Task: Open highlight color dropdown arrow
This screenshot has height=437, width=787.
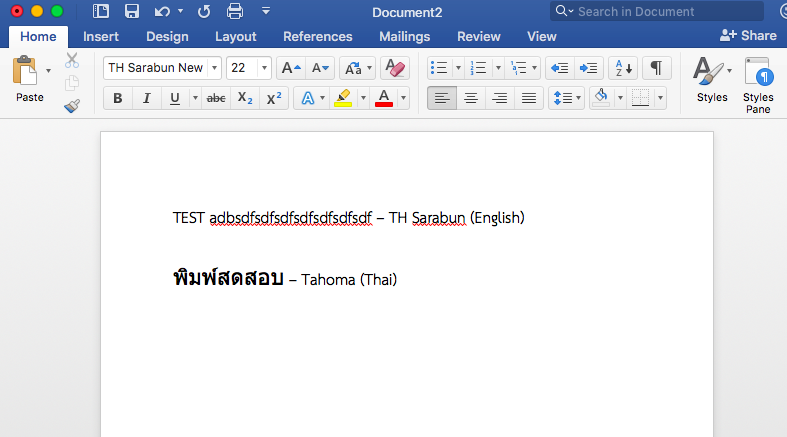Action: [x=363, y=98]
